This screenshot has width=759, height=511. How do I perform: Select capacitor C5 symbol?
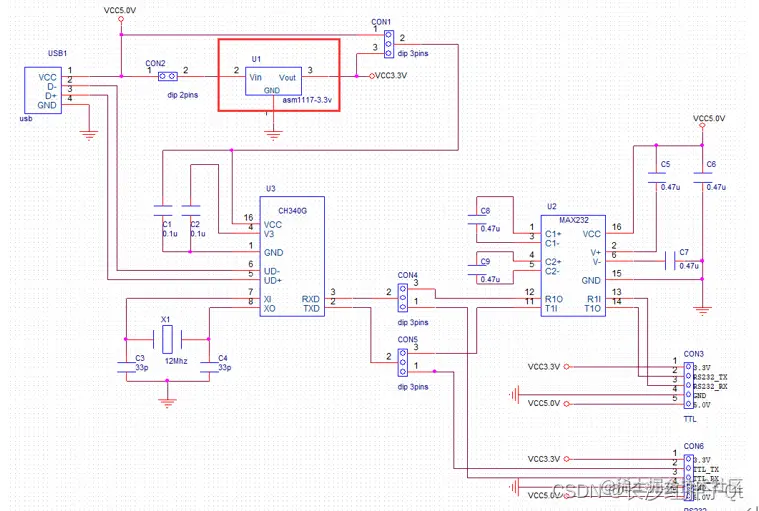[x=656, y=178]
